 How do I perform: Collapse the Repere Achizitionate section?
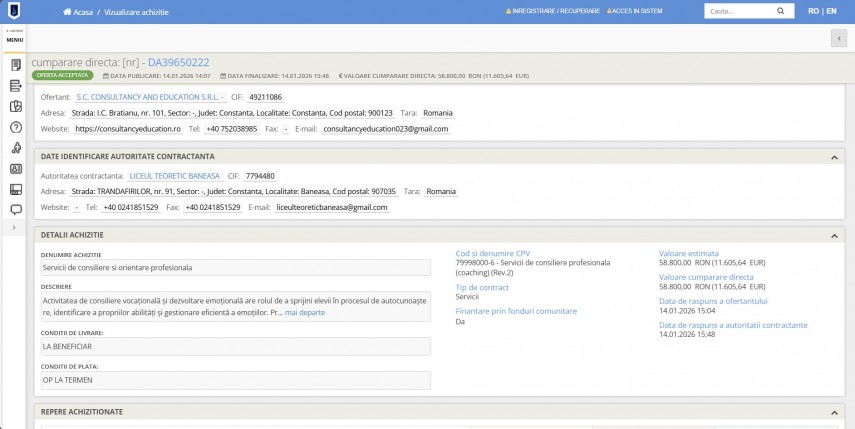pyautogui.click(x=834, y=411)
